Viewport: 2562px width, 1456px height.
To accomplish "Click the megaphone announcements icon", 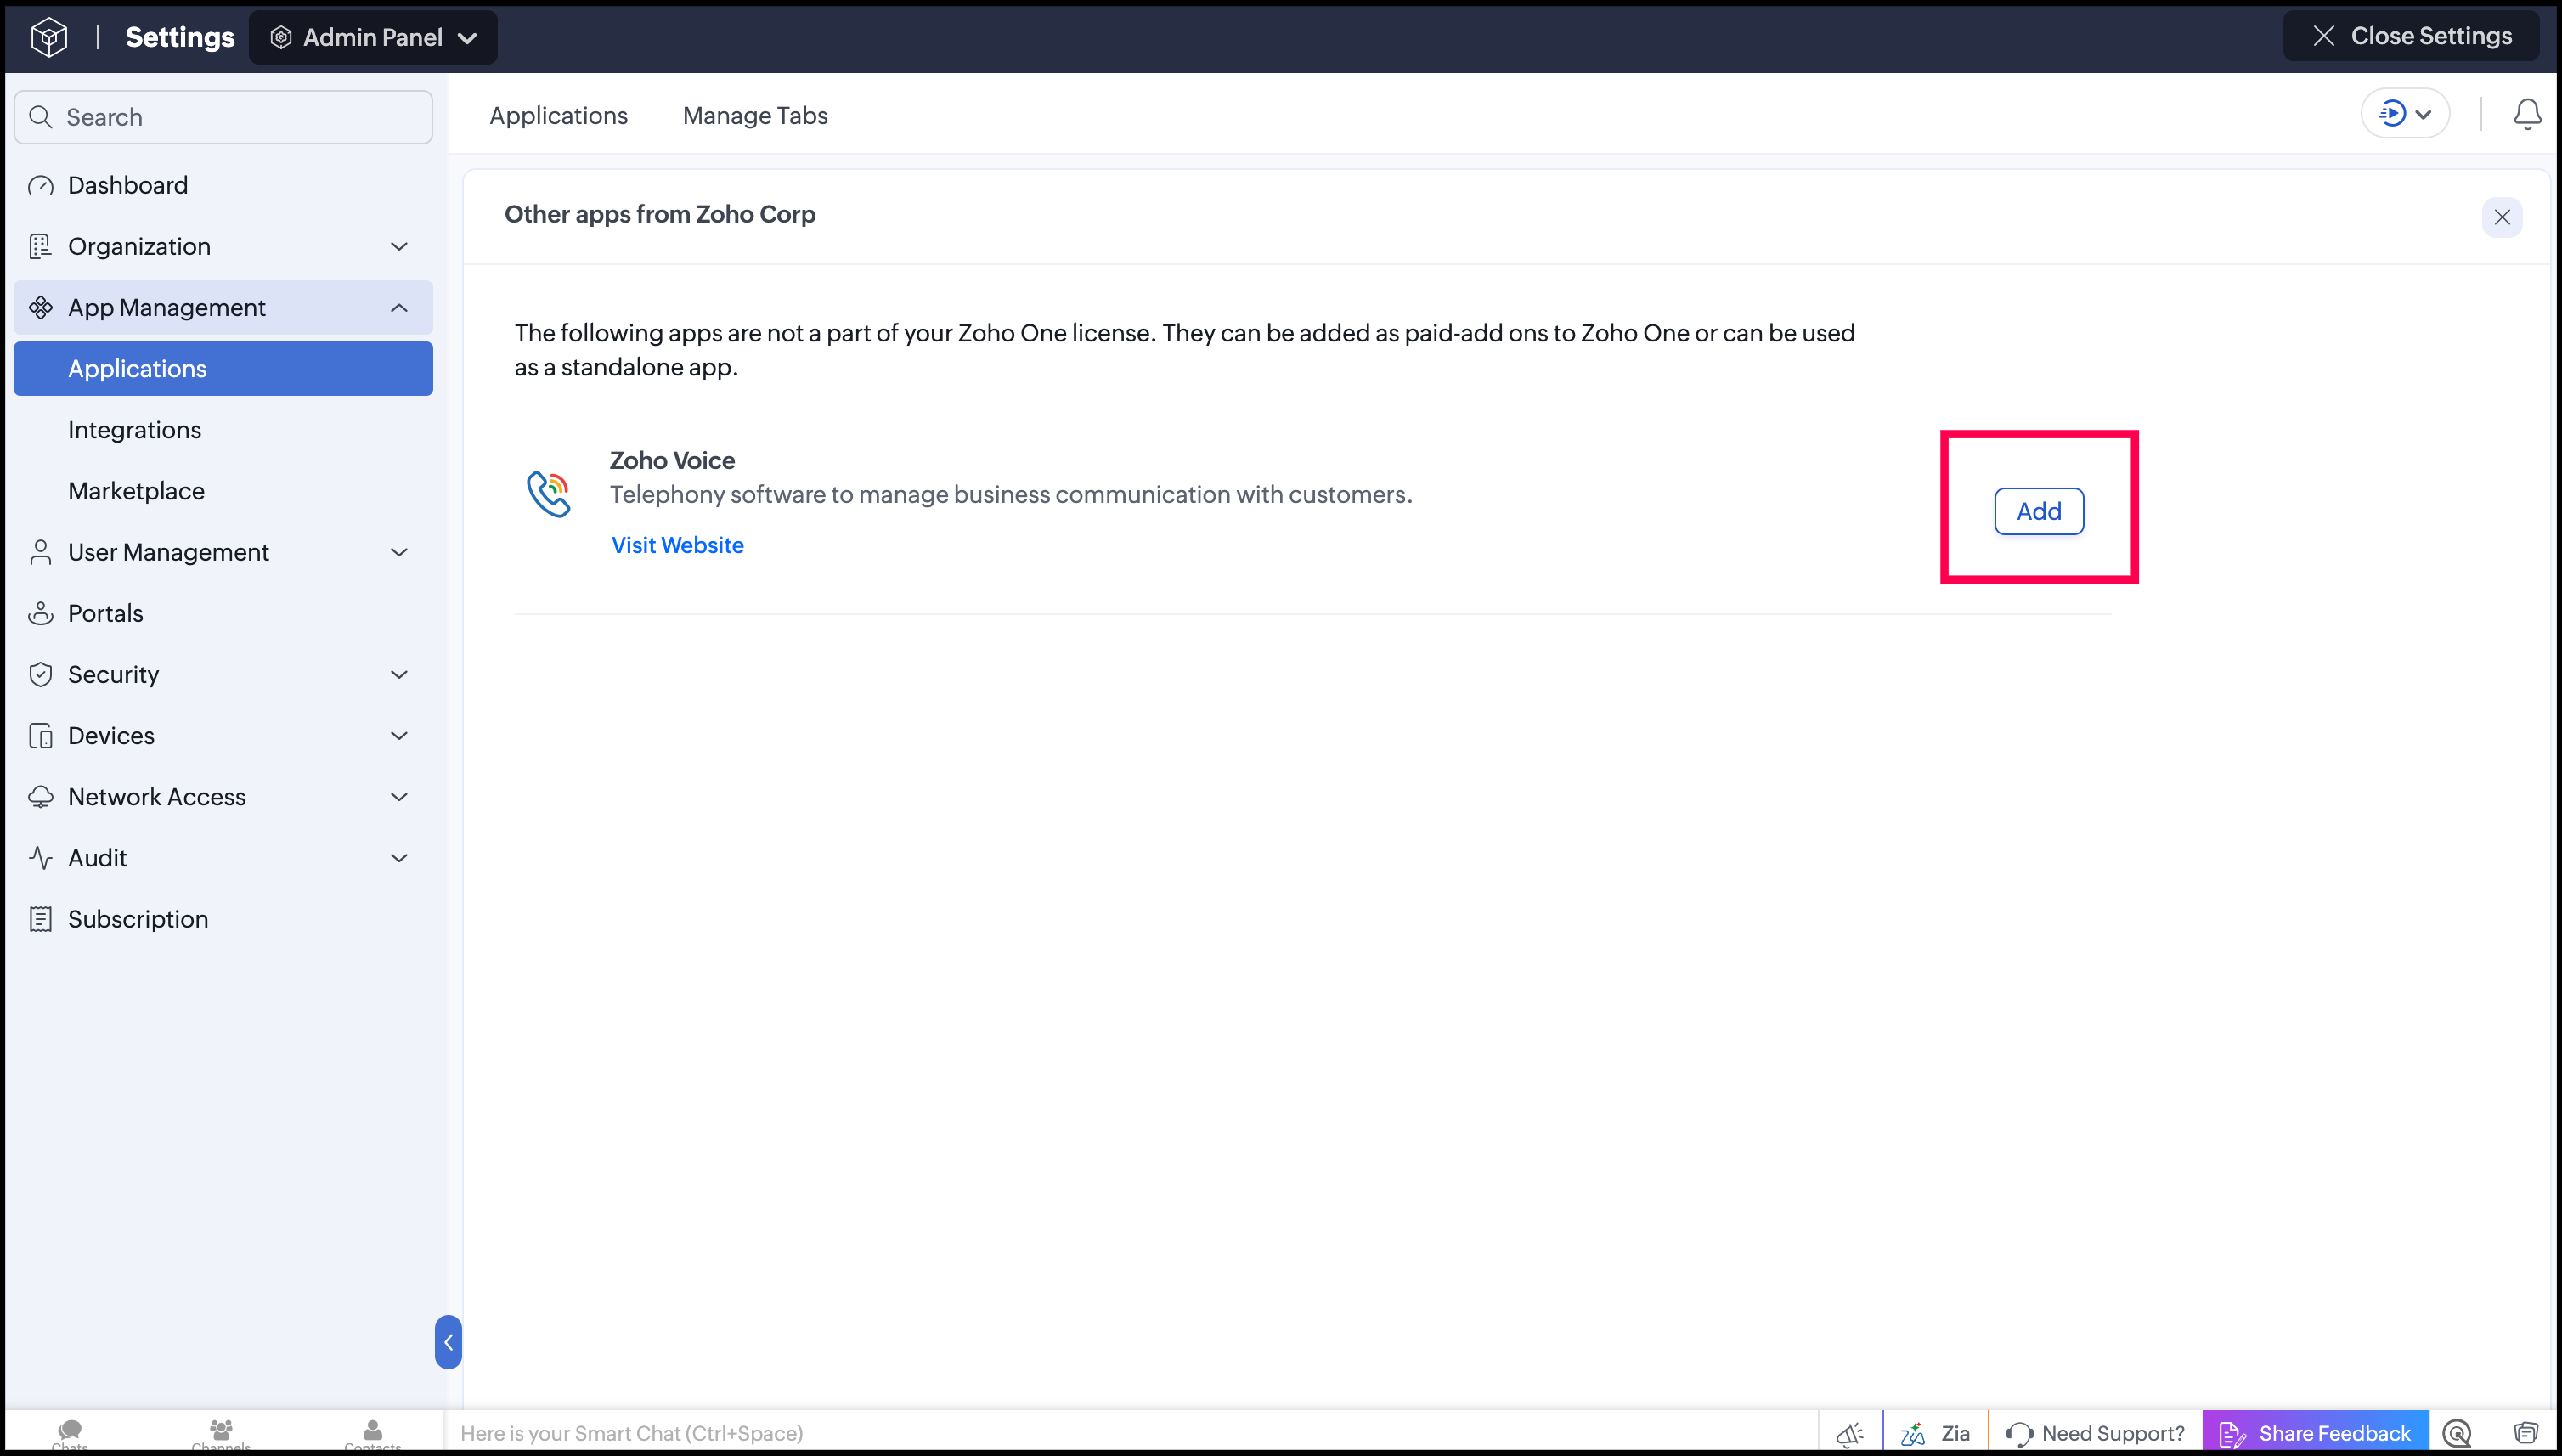I will 1850,1434.
